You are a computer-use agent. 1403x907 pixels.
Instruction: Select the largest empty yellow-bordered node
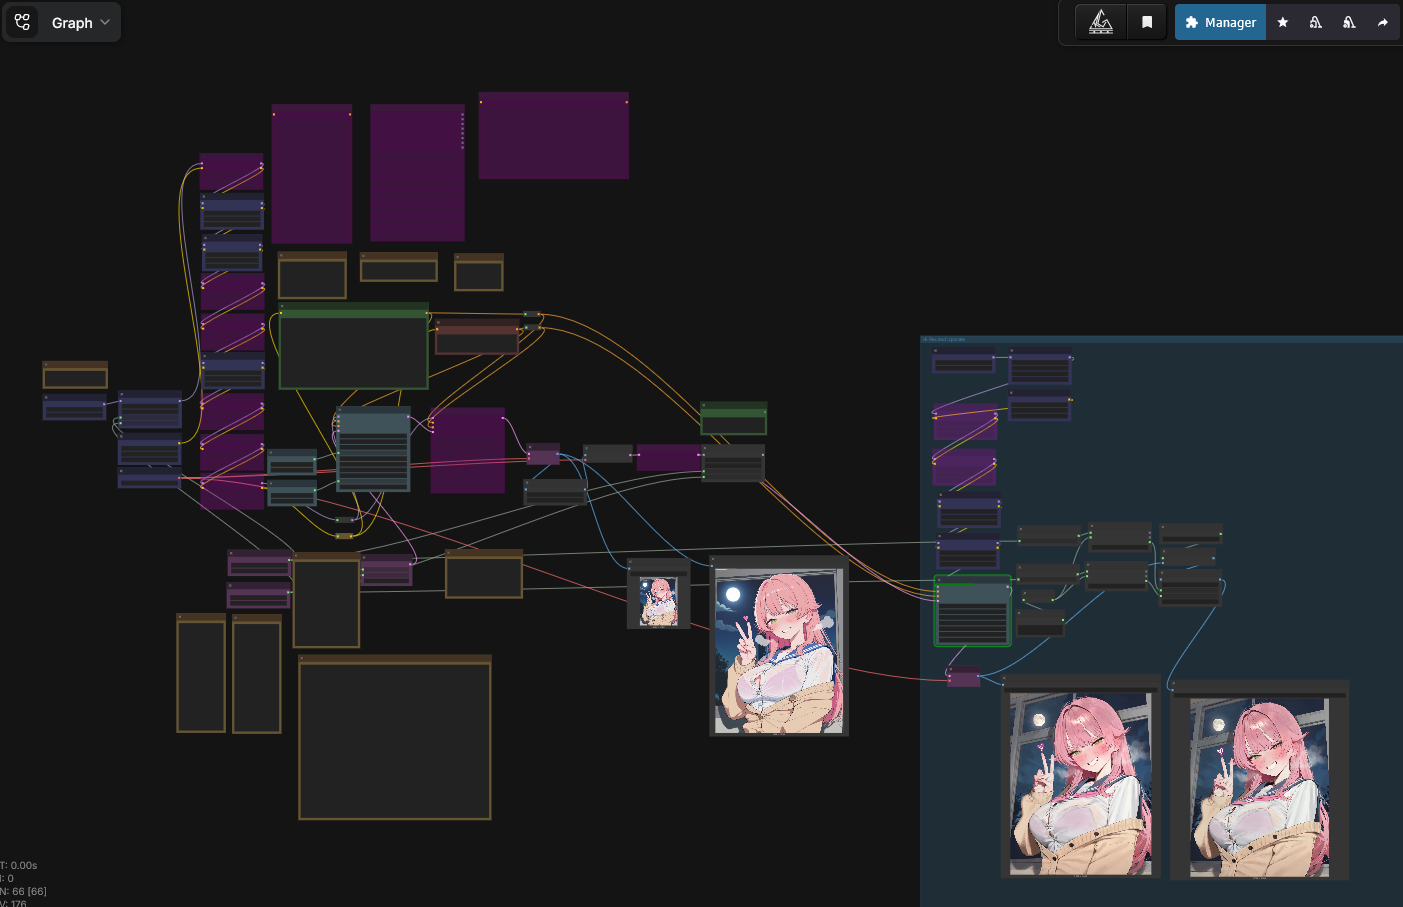tap(395, 737)
